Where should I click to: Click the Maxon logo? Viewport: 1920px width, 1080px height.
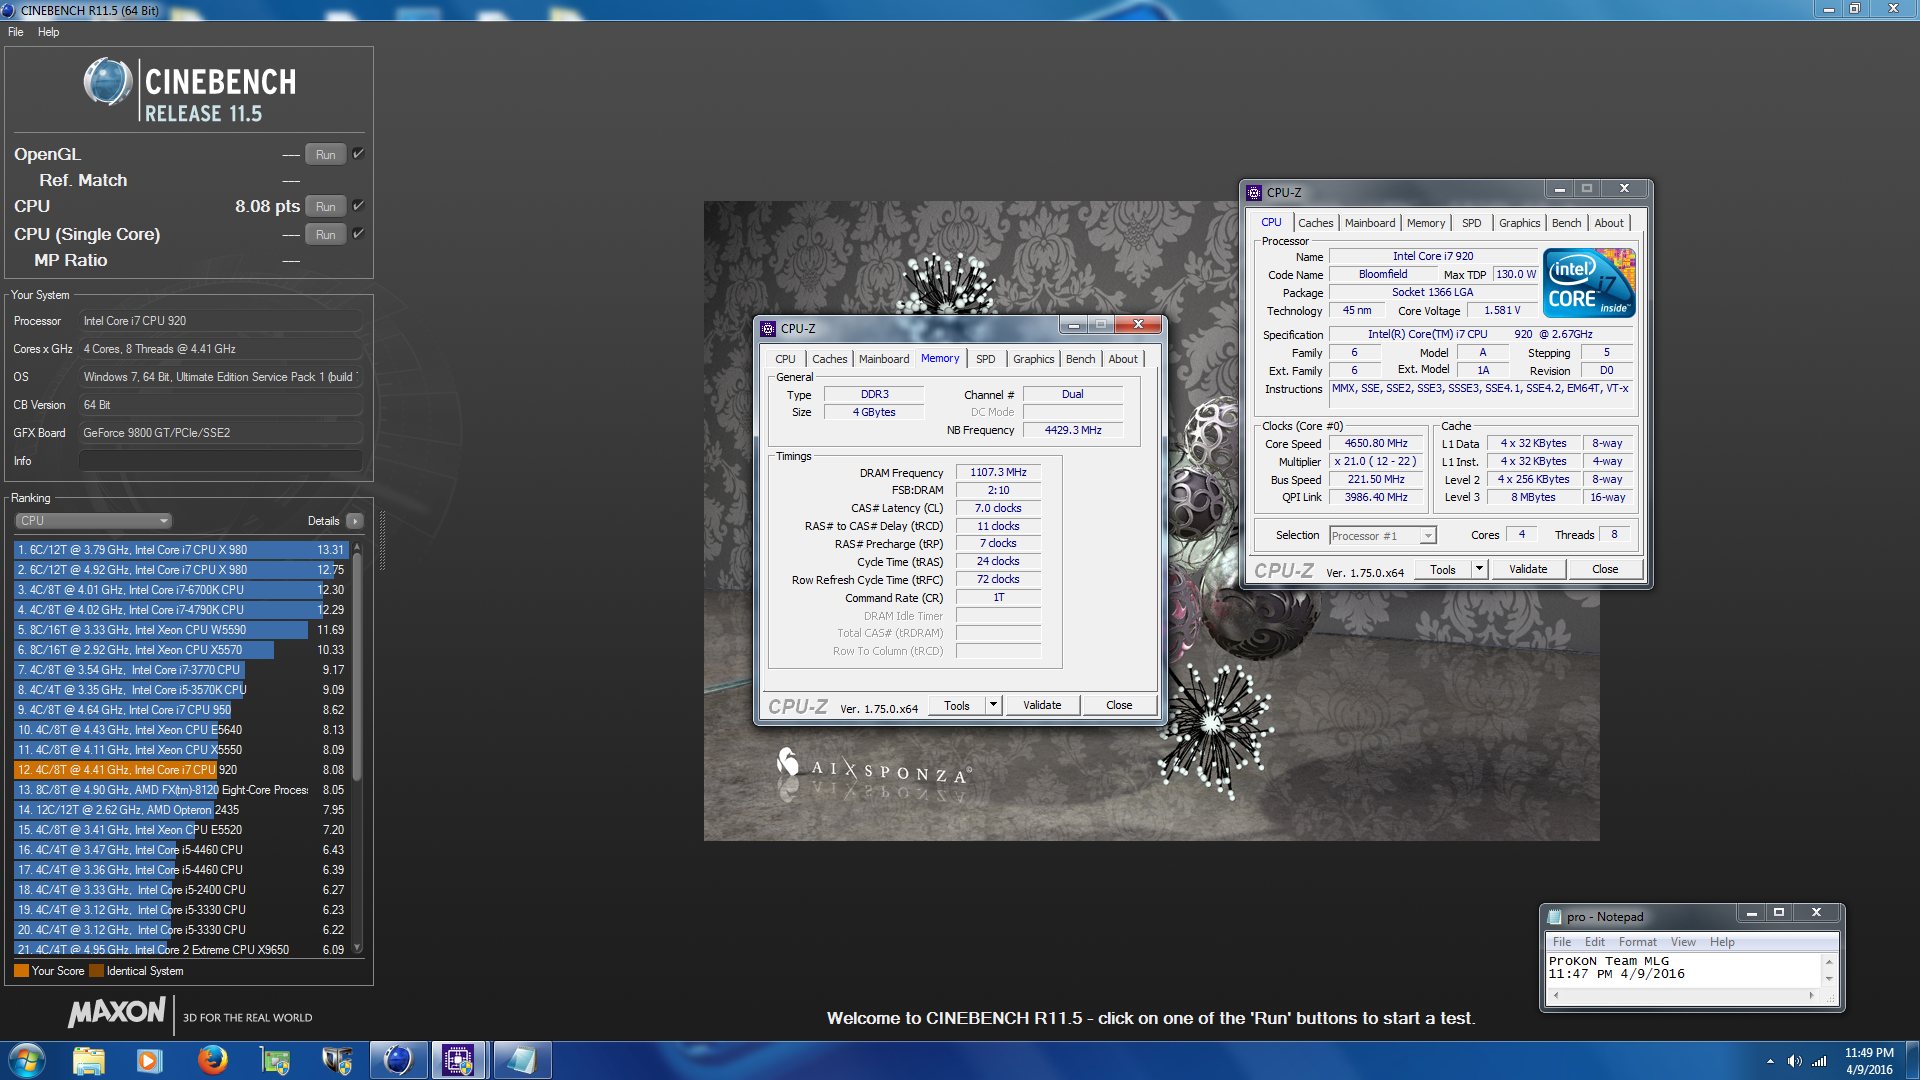[x=116, y=1013]
